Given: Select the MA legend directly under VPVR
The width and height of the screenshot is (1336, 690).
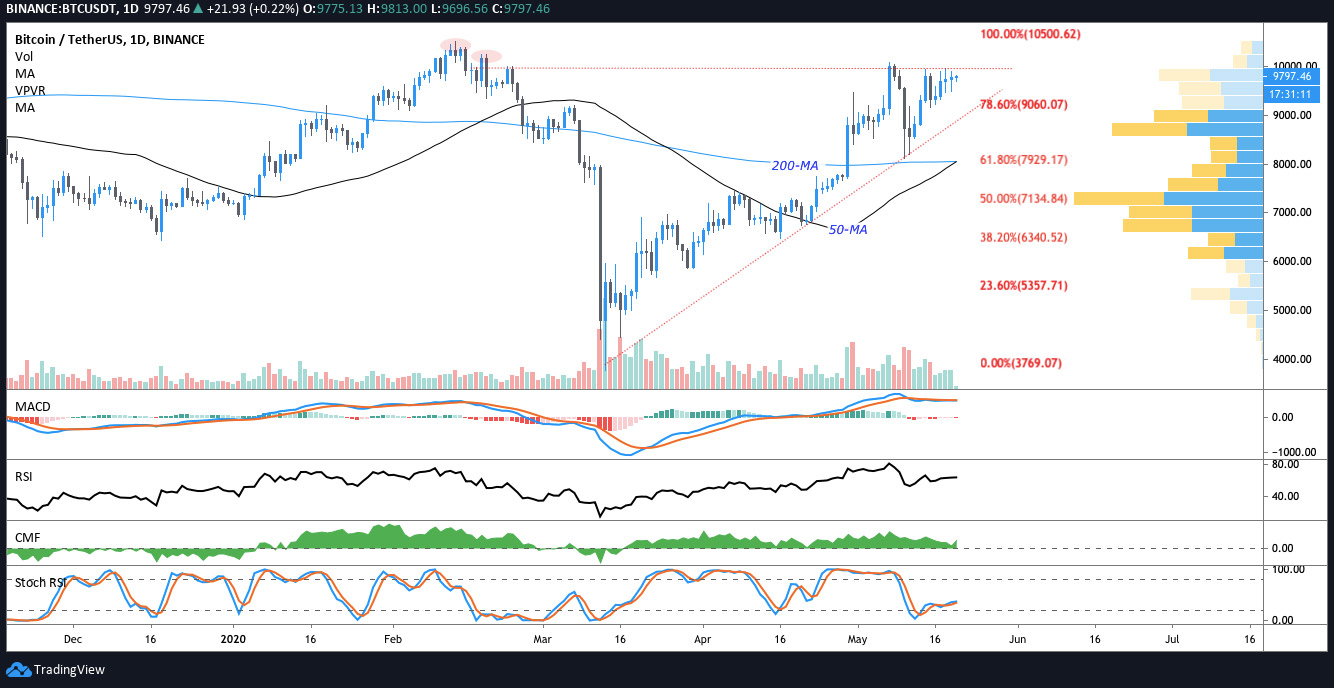Looking at the screenshot, I should tap(25, 107).
